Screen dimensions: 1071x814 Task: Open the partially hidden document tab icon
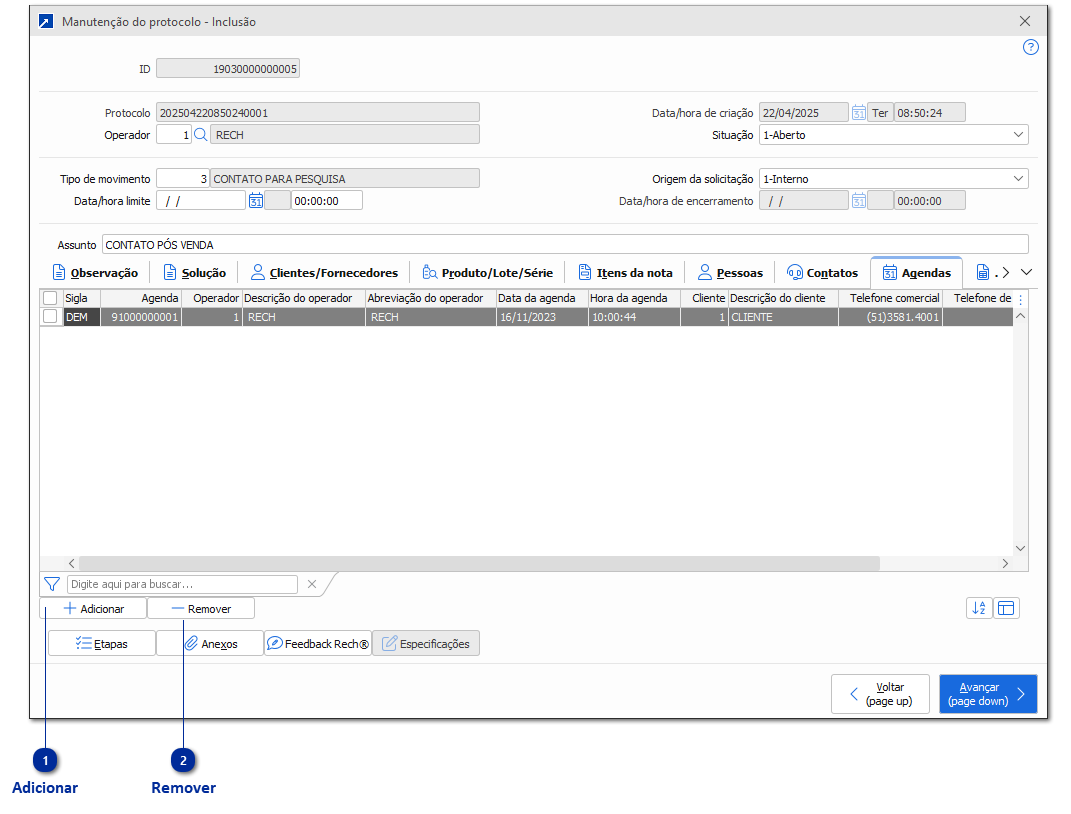(x=982, y=272)
